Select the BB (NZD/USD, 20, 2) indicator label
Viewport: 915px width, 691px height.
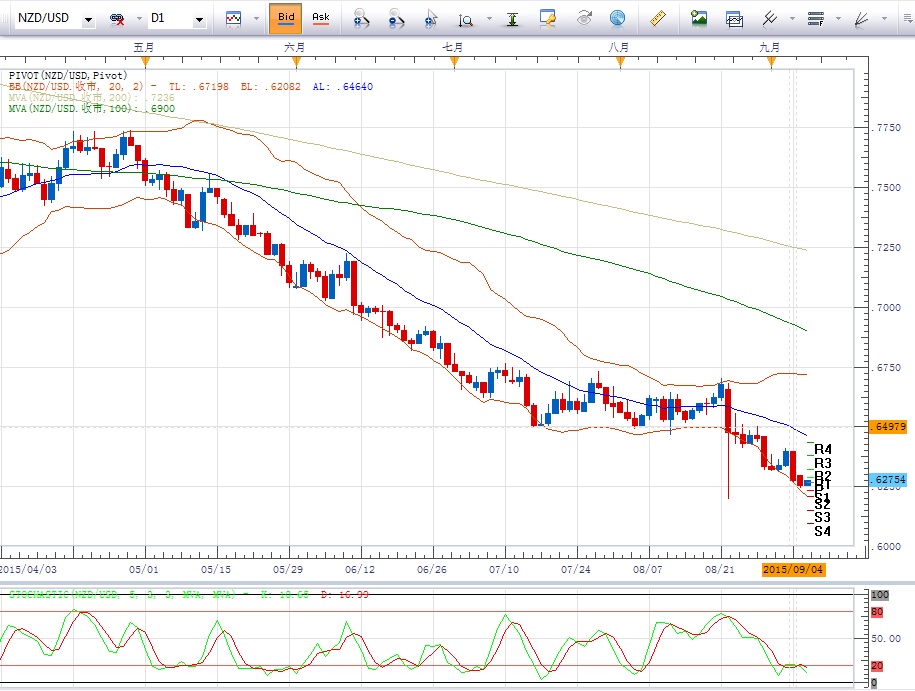point(76,86)
